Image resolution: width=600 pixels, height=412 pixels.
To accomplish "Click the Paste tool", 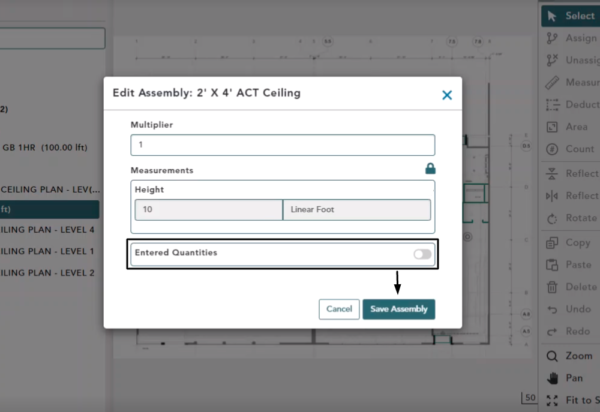I will point(571,265).
